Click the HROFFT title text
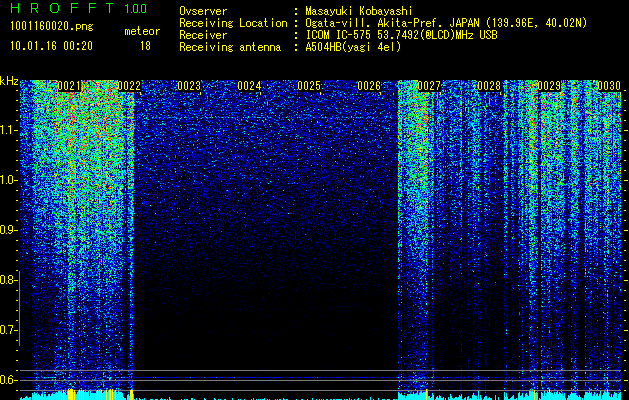This screenshot has height=400, width=629. click(x=63, y=8)
